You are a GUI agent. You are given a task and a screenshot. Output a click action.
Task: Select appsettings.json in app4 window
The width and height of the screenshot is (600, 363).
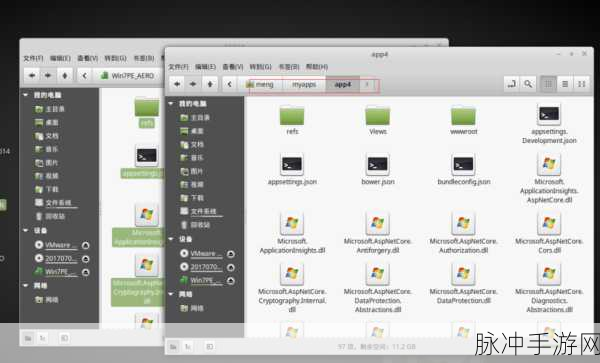tap(292, 169)
